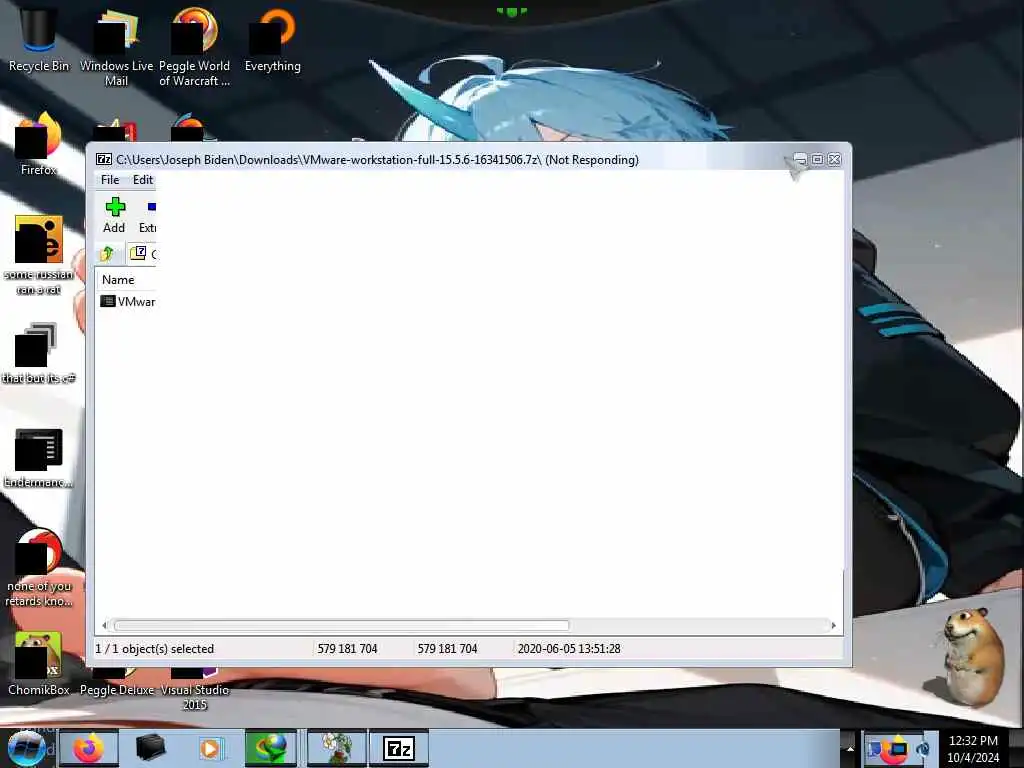Select the Endermanc... desktop icon
Viewport: 1024px width, 768px height.
[x=38, y=457]
